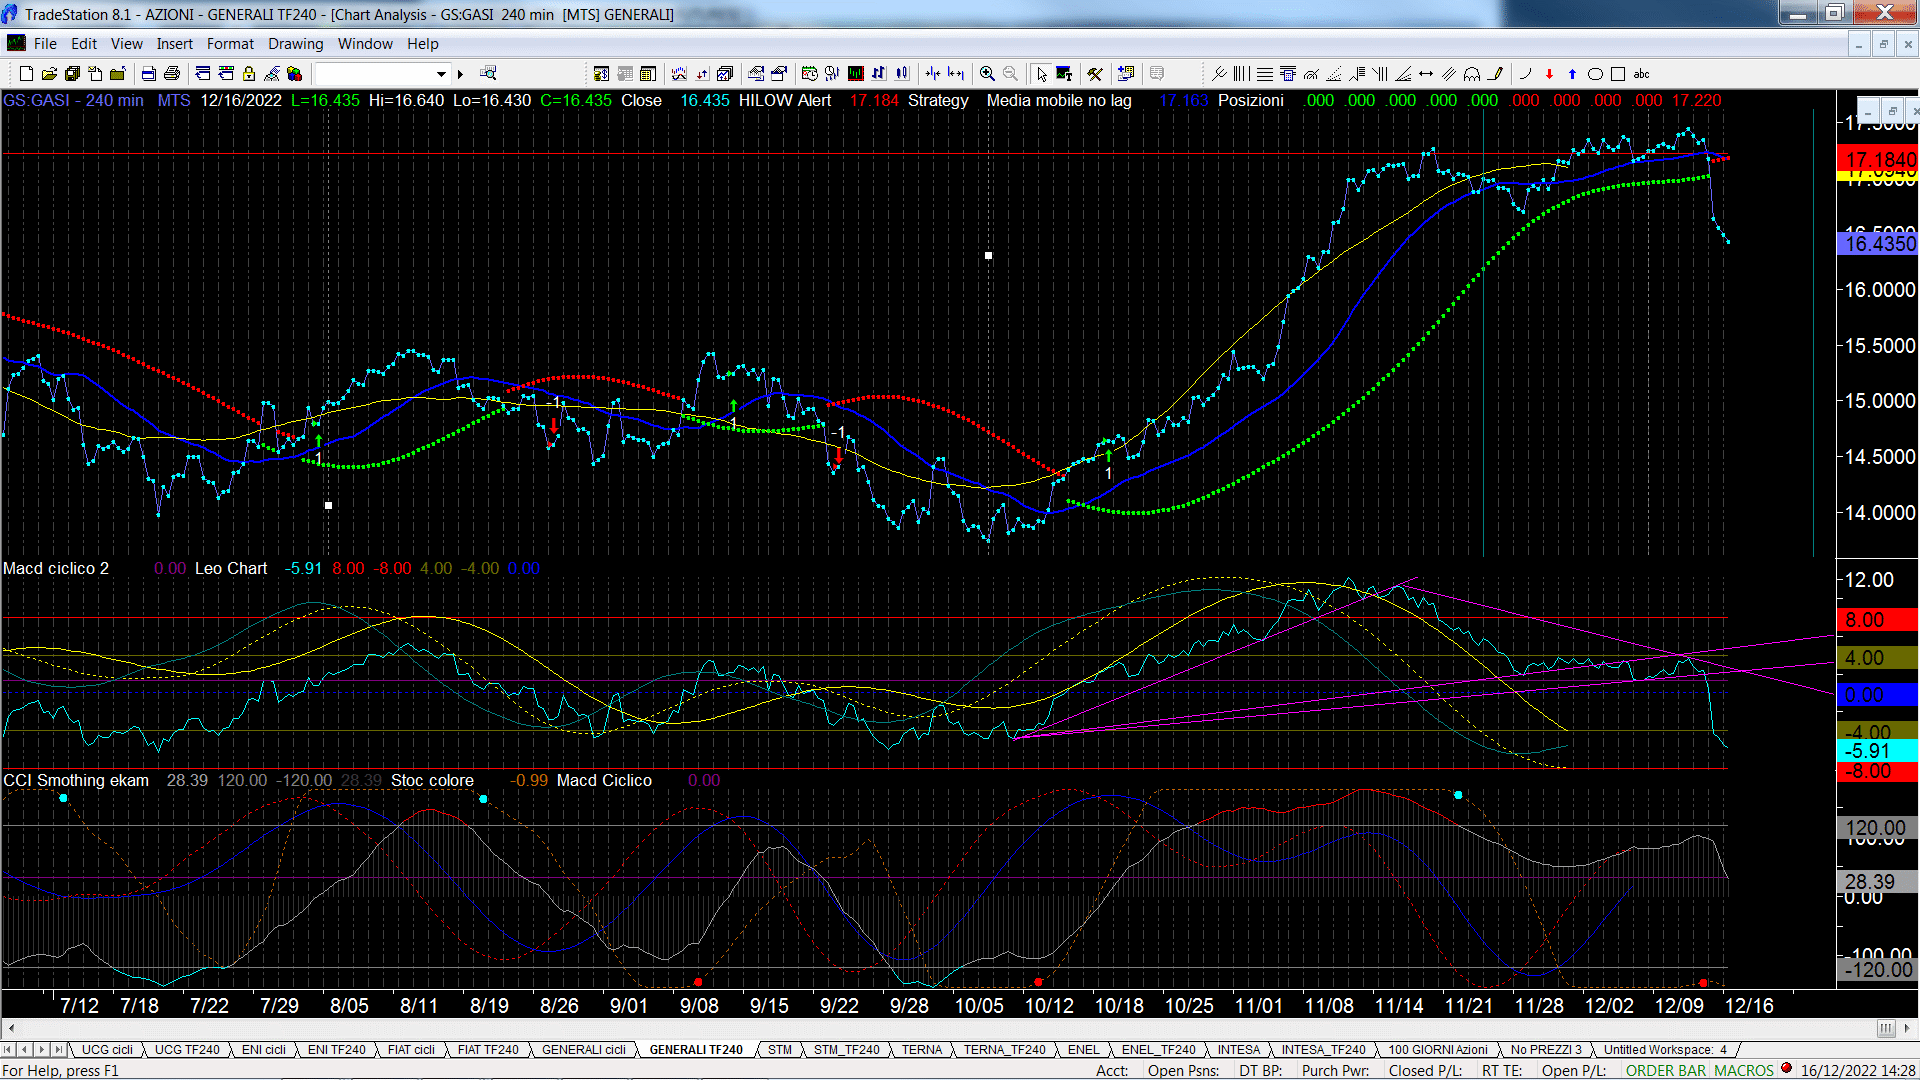Click the colored cubes icon
This screenshot has width=1920, height=1080.
[x=294, y=74]
